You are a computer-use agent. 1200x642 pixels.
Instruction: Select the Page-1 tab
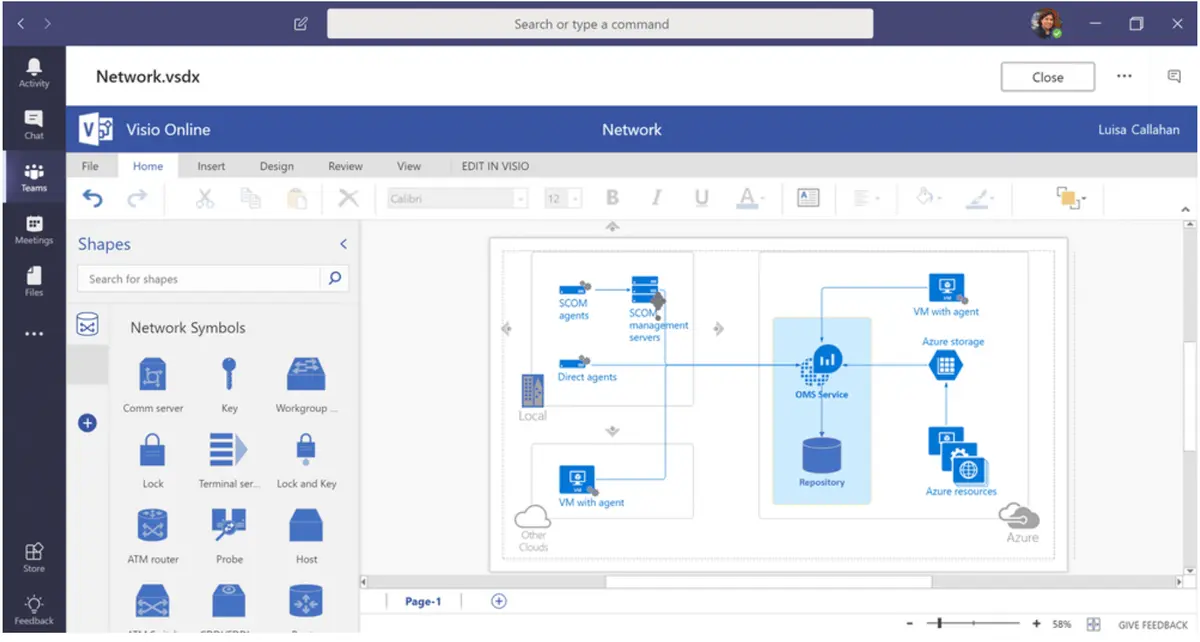(423, 601)
